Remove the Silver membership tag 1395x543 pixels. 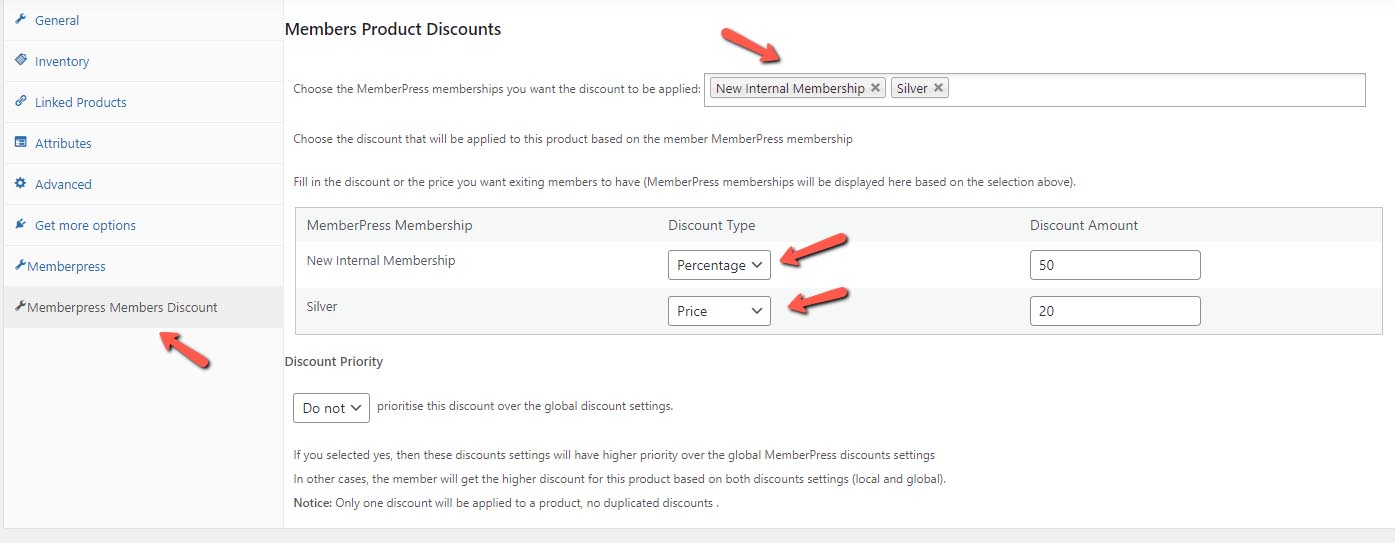(x=938, y=88)
